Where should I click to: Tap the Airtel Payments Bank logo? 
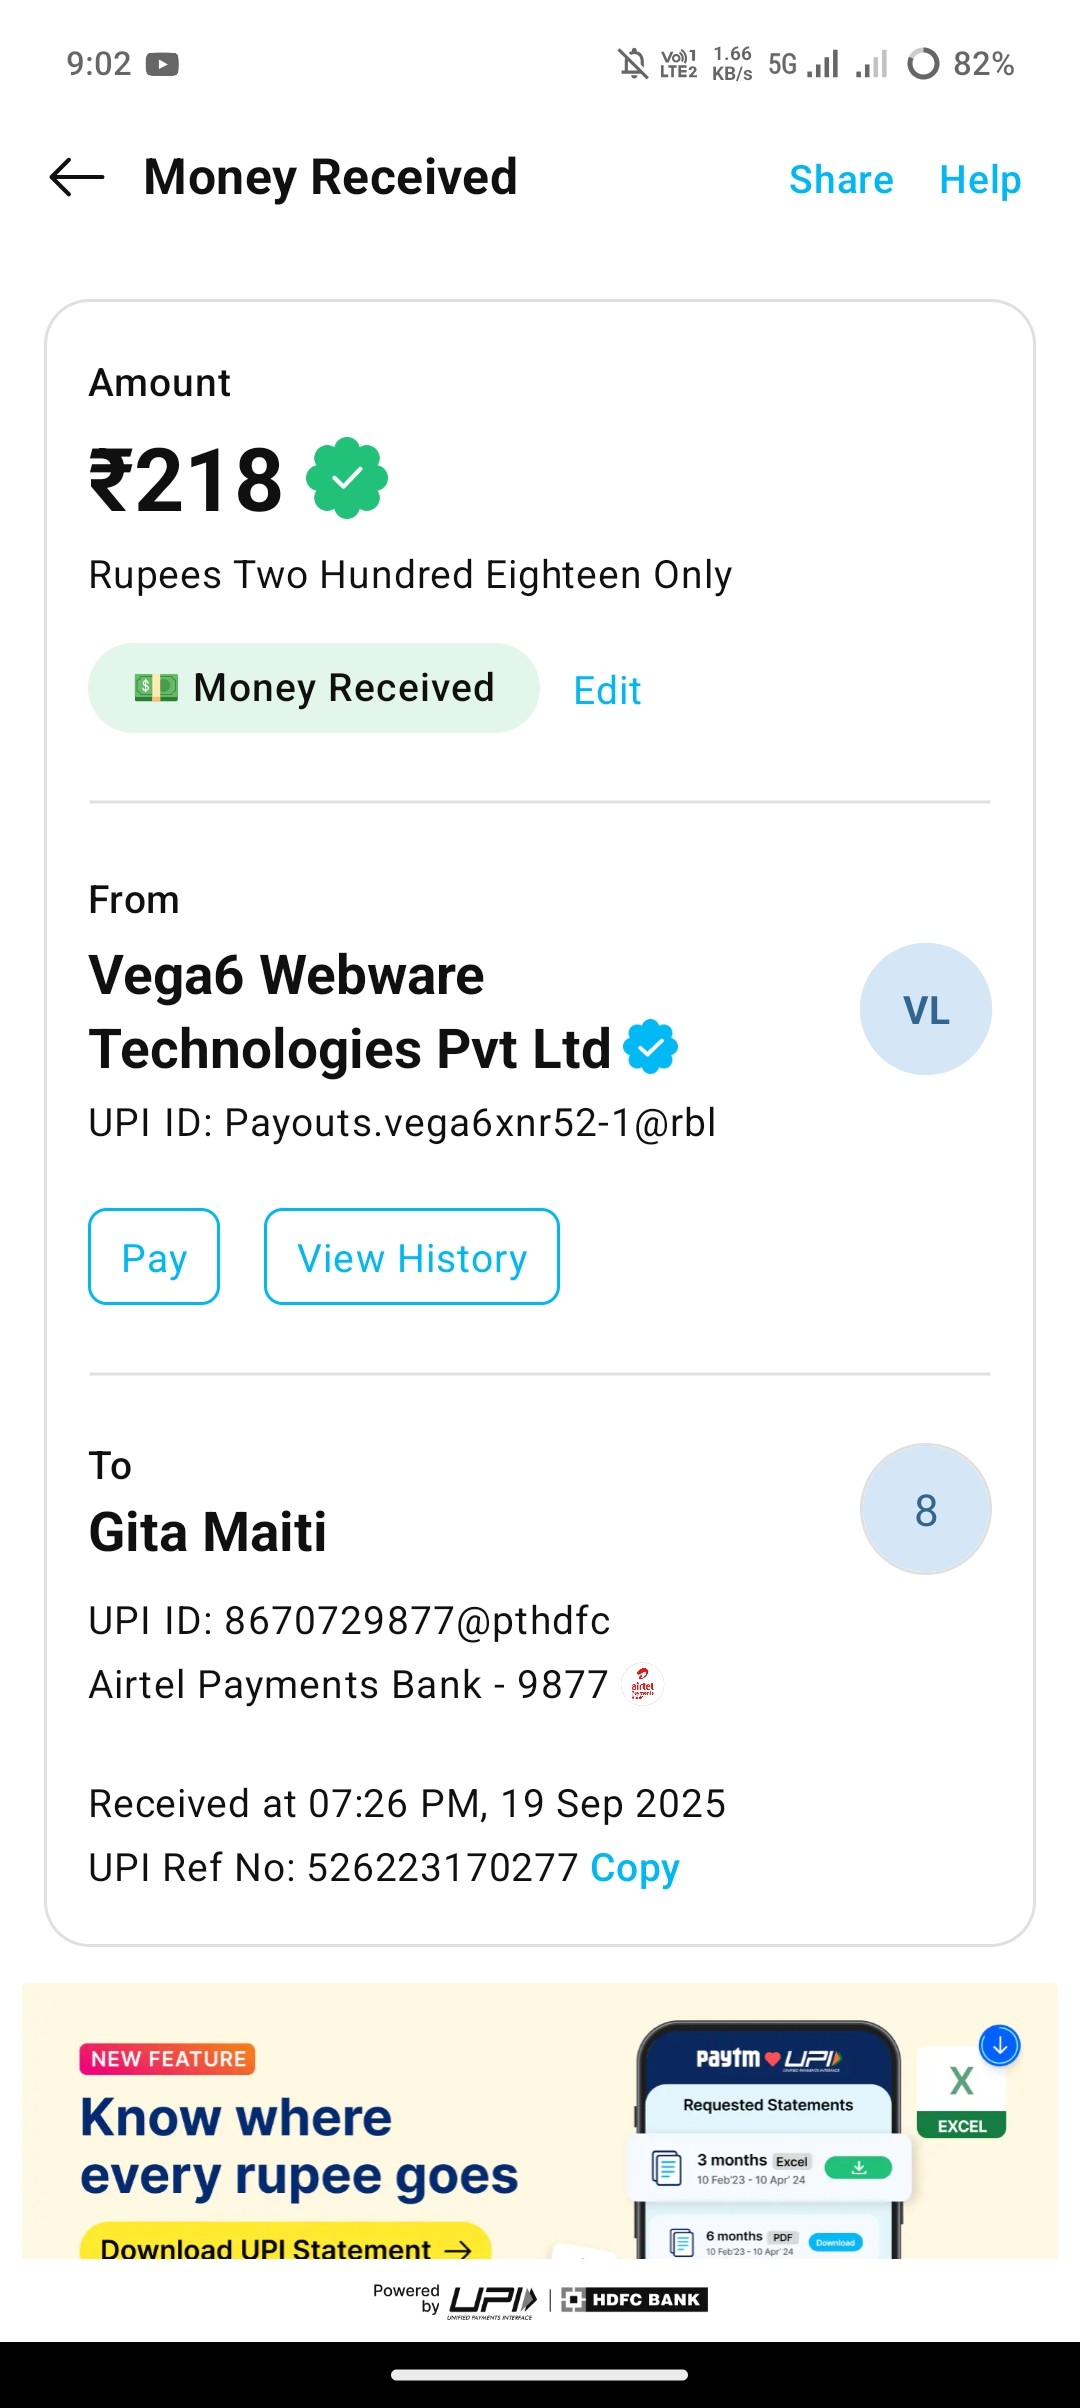pyautogui.click(x=642, y=1685)
